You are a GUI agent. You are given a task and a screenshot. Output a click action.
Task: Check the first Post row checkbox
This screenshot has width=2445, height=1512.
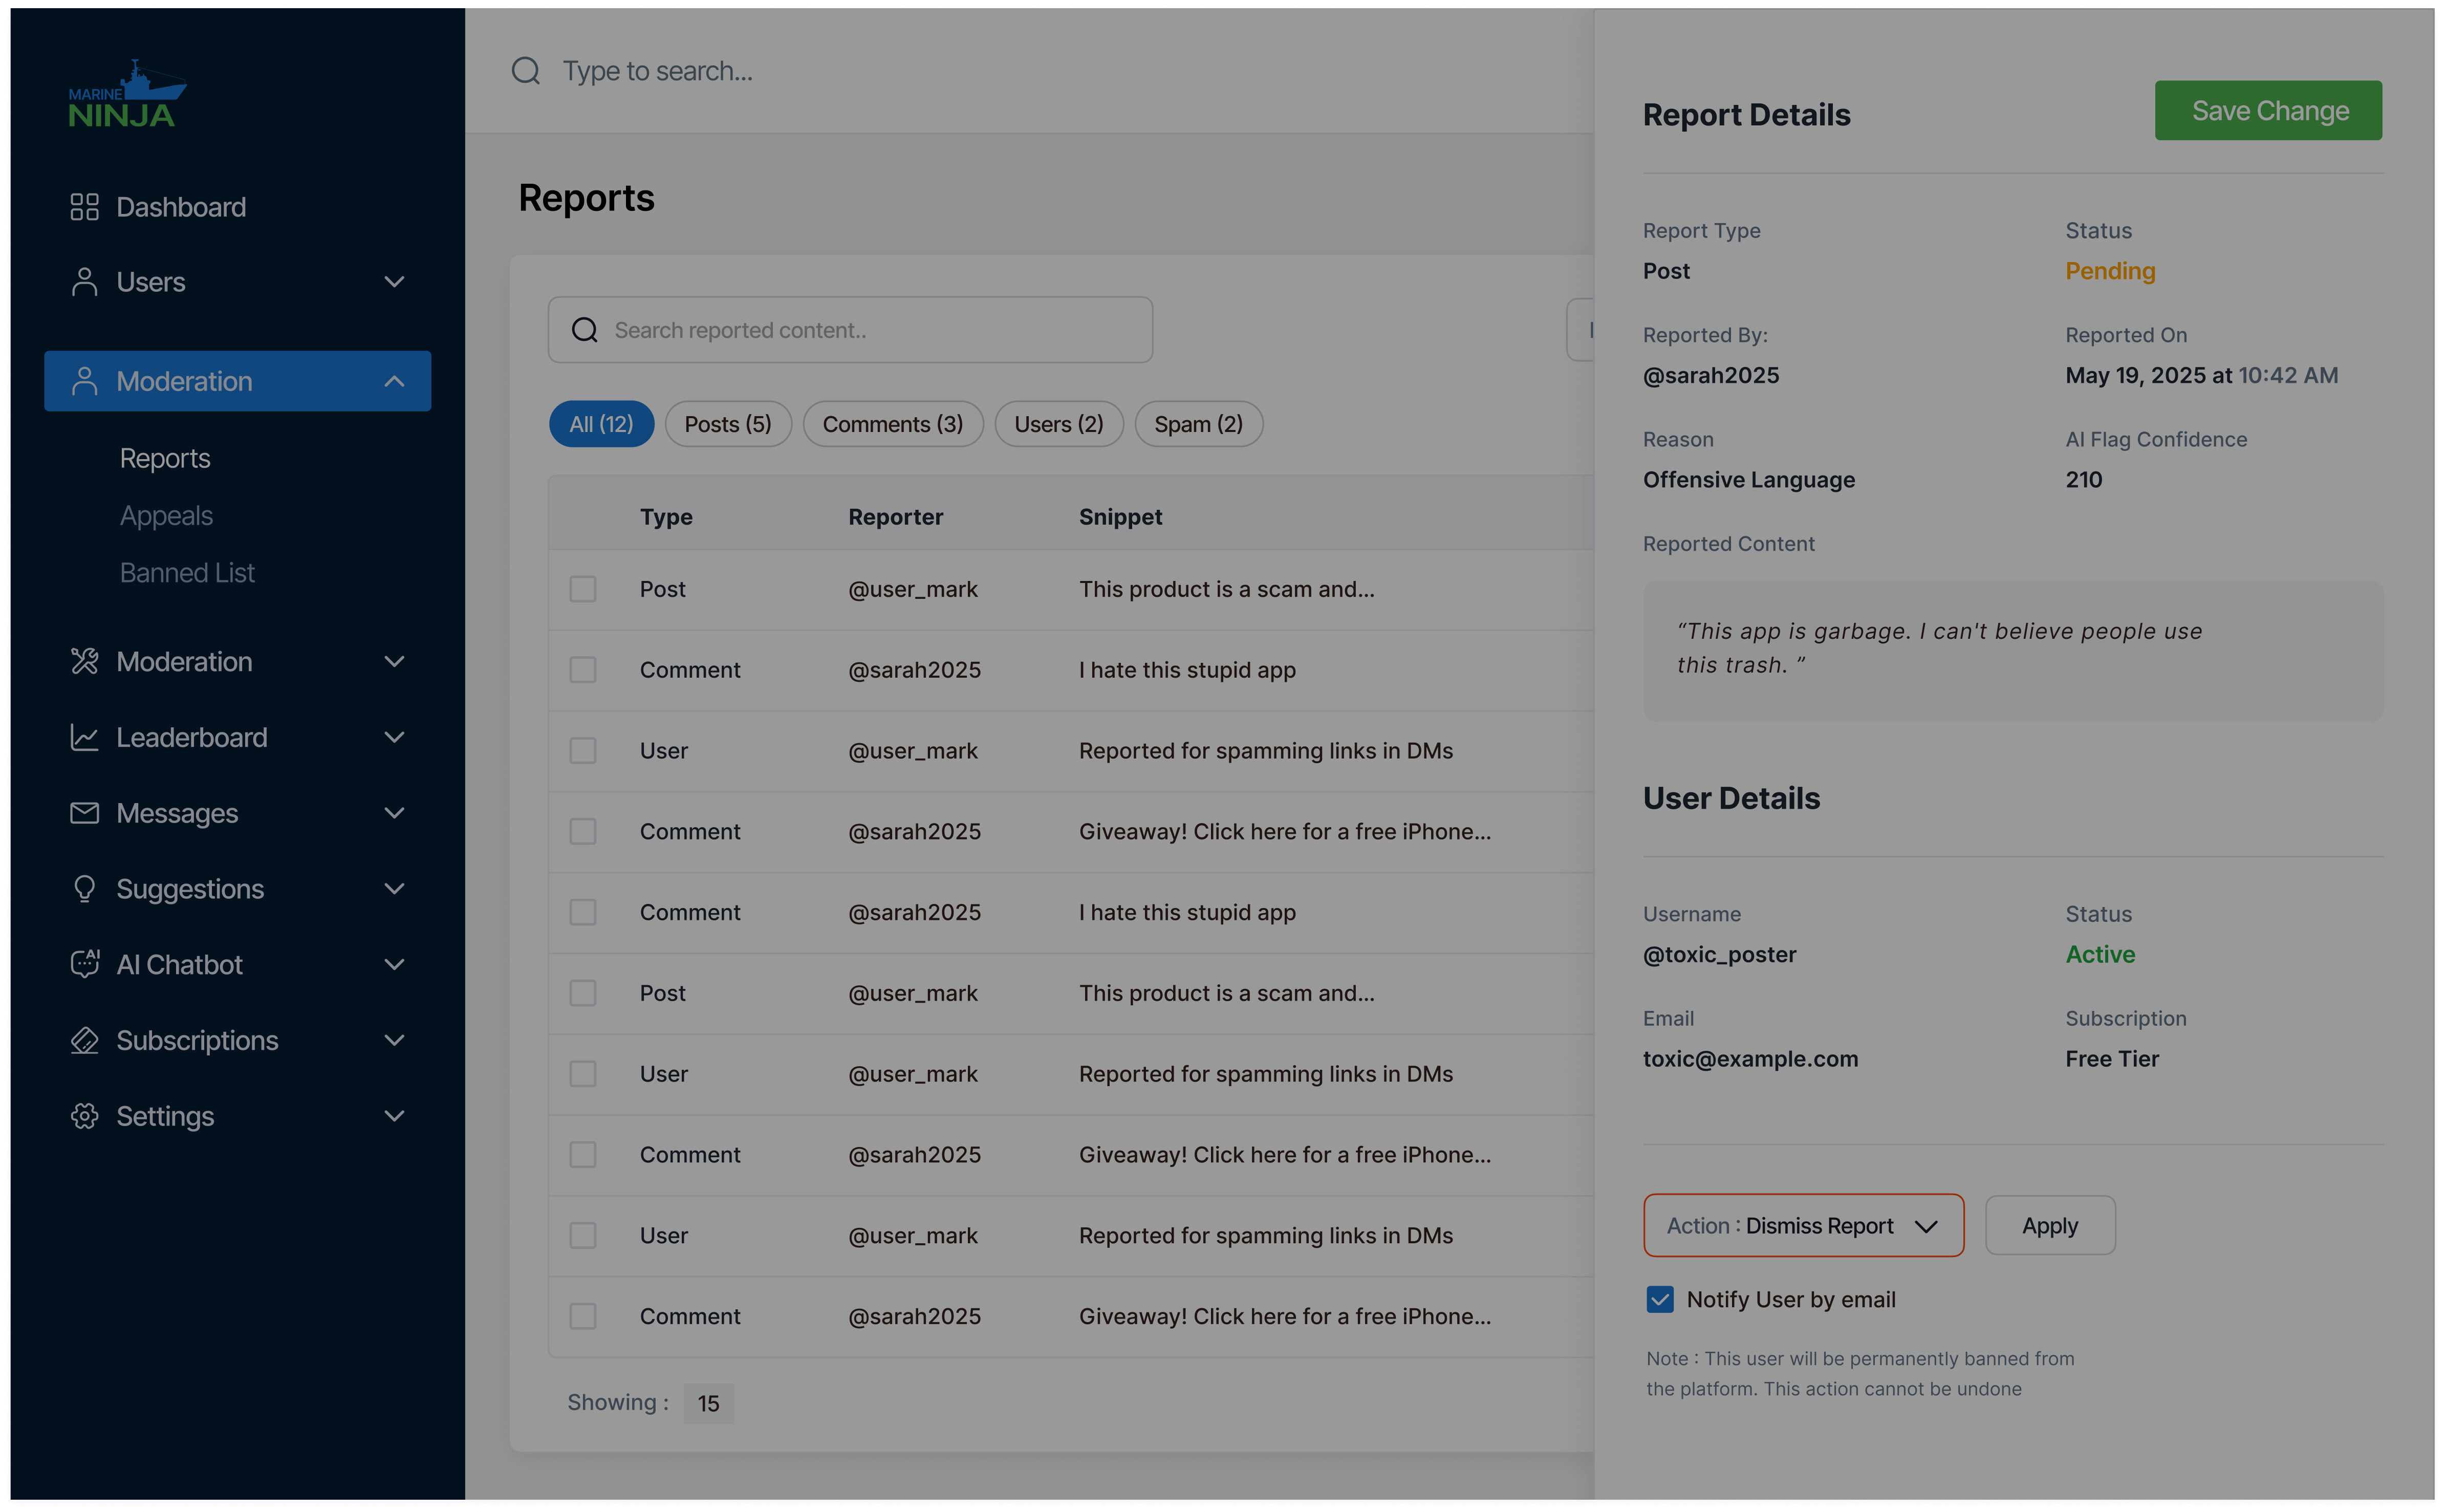click(582, 589)
